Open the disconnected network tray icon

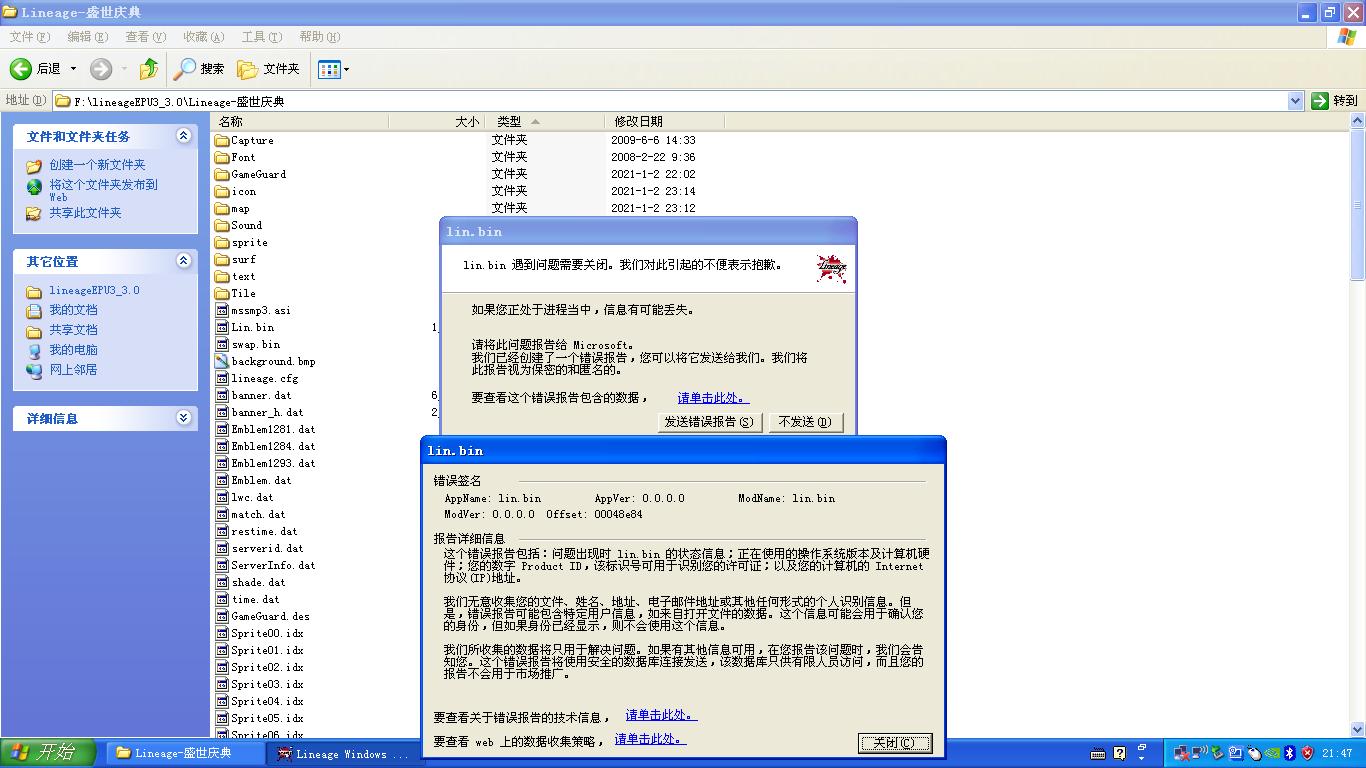(x=1182, y=753)
